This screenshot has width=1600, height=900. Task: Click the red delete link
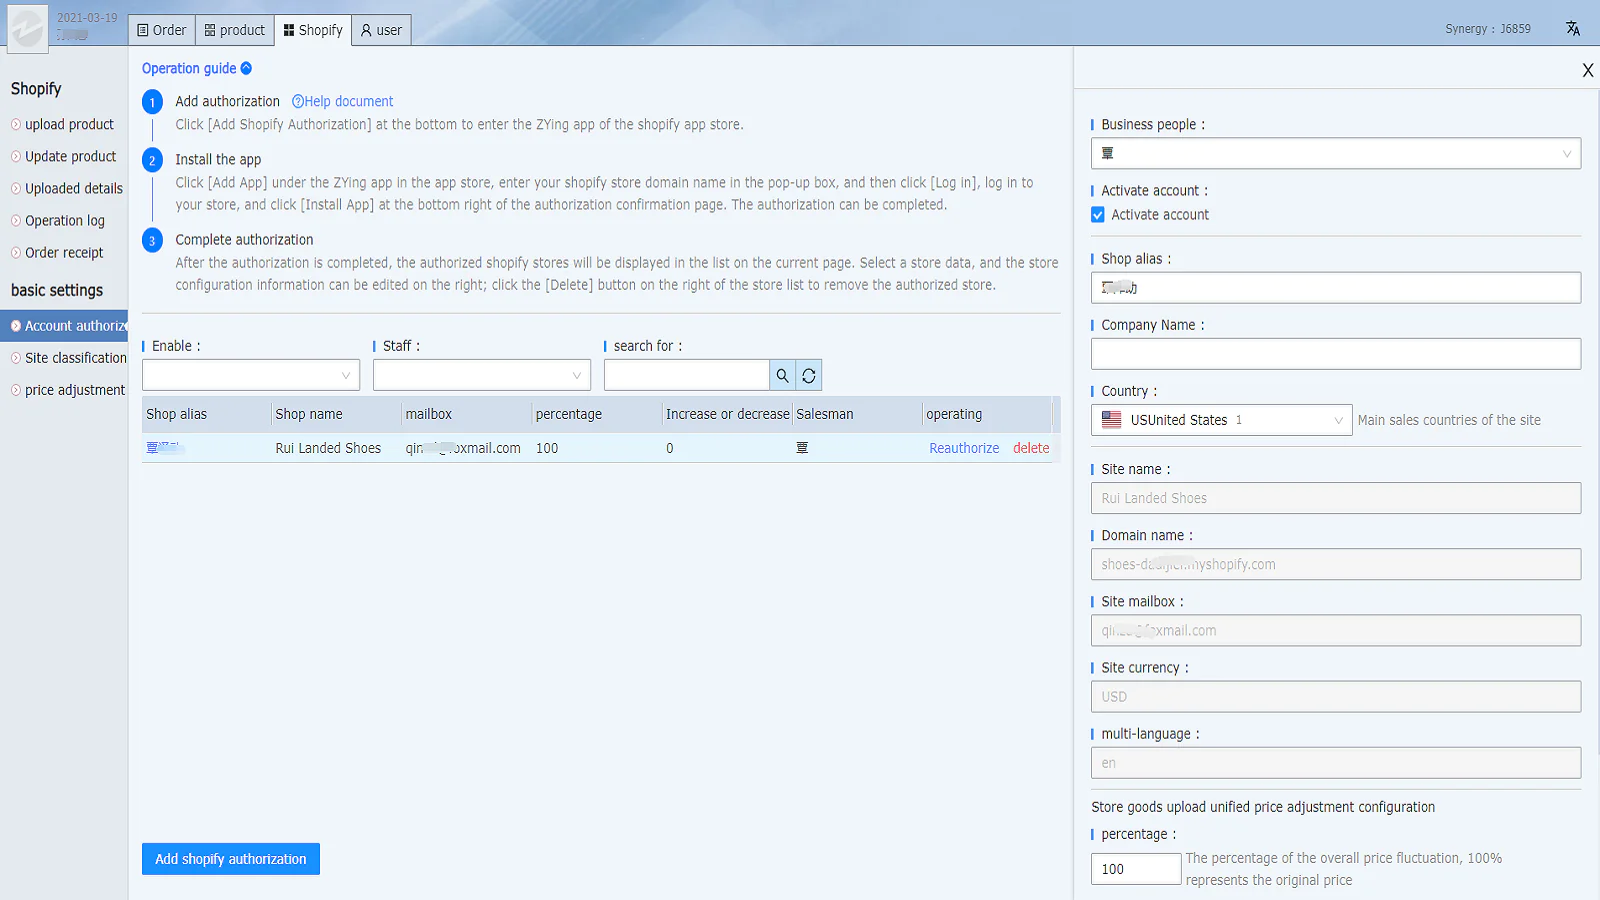click(1031, 448)
